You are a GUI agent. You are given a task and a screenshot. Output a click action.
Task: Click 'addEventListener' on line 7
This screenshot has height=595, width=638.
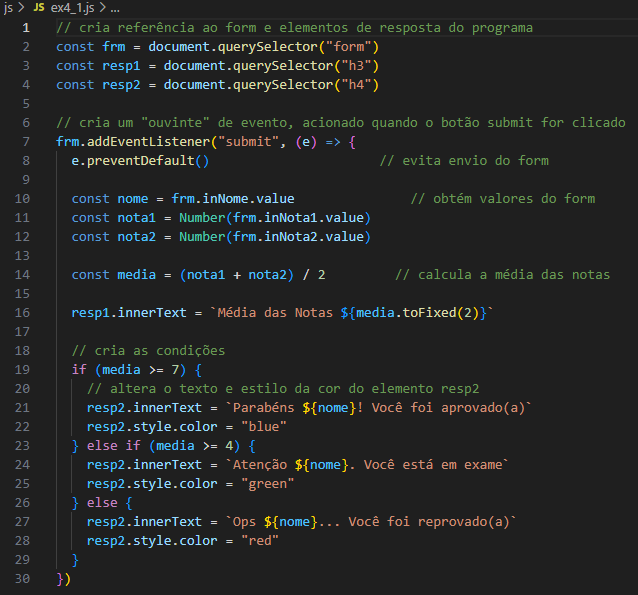click(149, 142)
